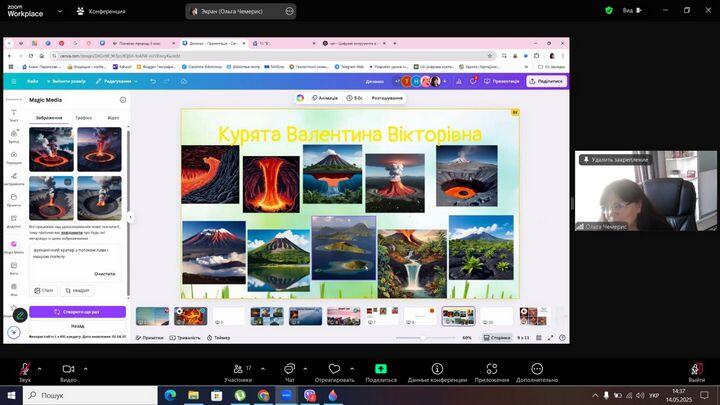720x405 pixels.
Task: Expand participants options arrow
Action: (x=263, y=368)
